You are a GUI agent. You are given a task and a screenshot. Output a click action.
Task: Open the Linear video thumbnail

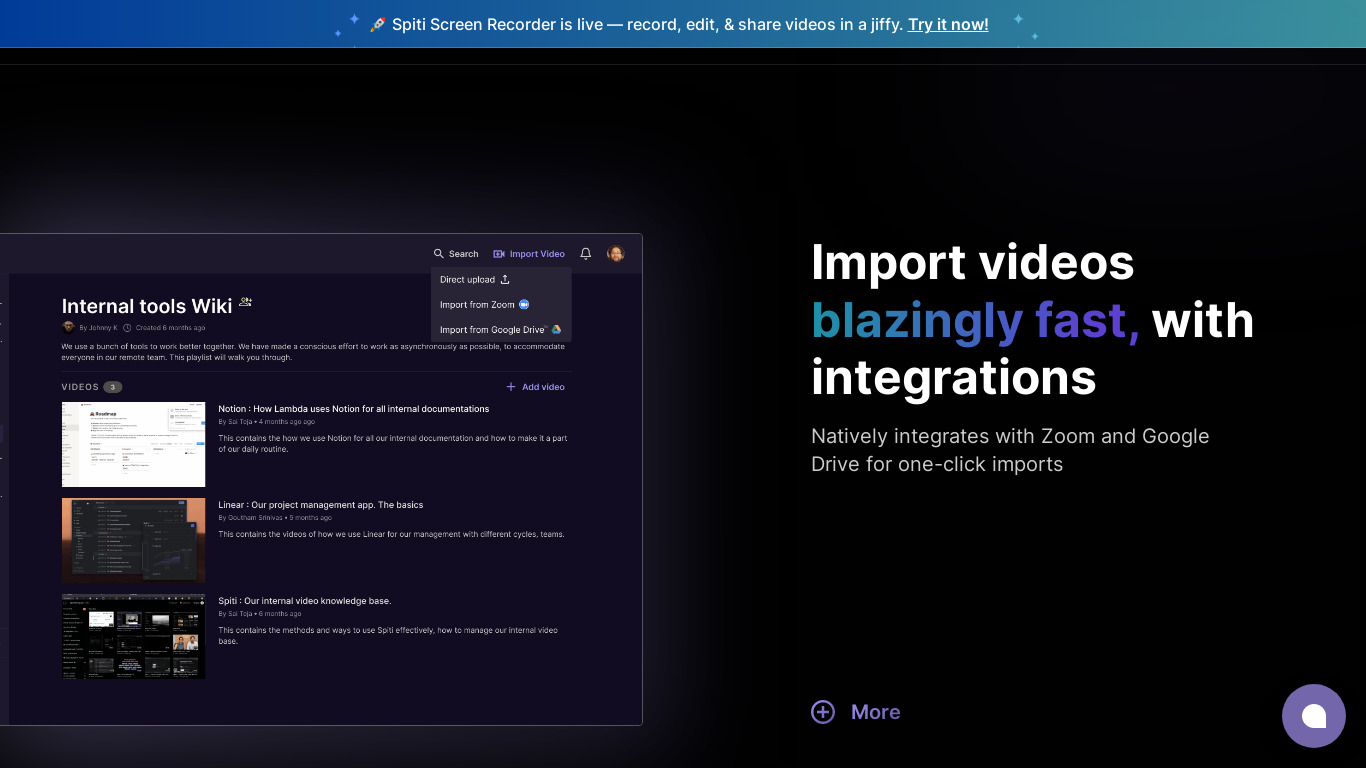[133, 540]
